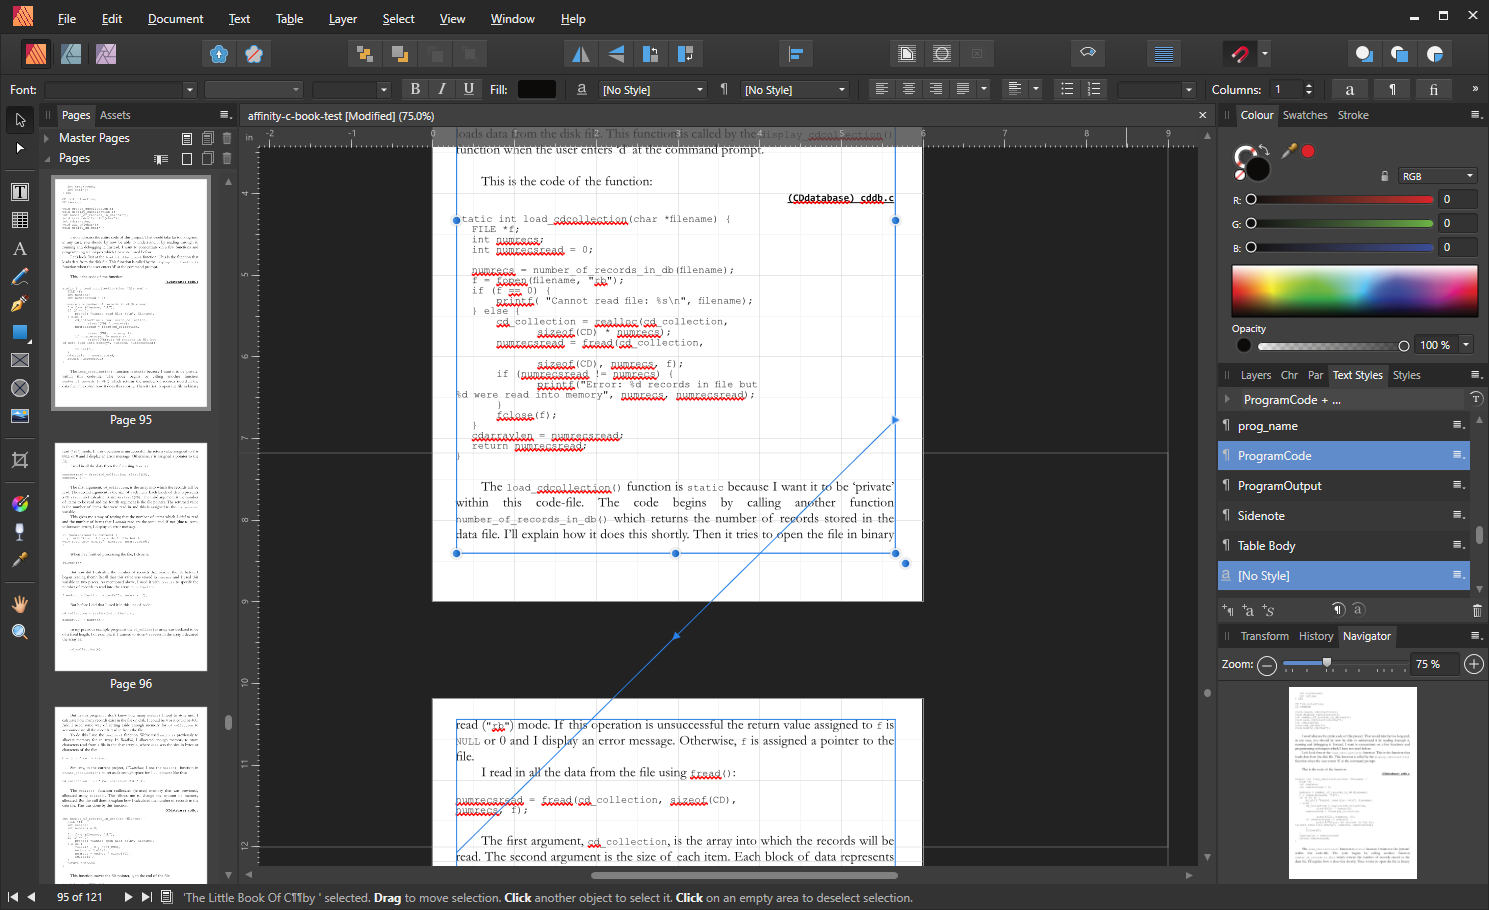Open the Layer menu
The width and height of the screenshot is (1489, 910).
pyautogui.click(x=343, y=19)
